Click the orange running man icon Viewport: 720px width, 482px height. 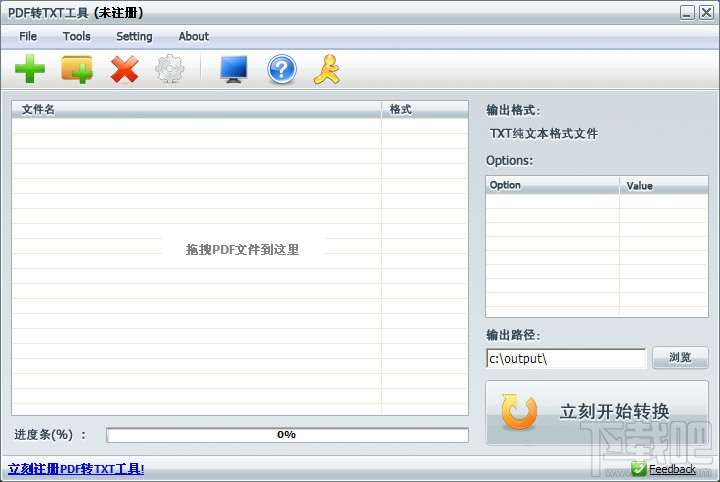327,69
